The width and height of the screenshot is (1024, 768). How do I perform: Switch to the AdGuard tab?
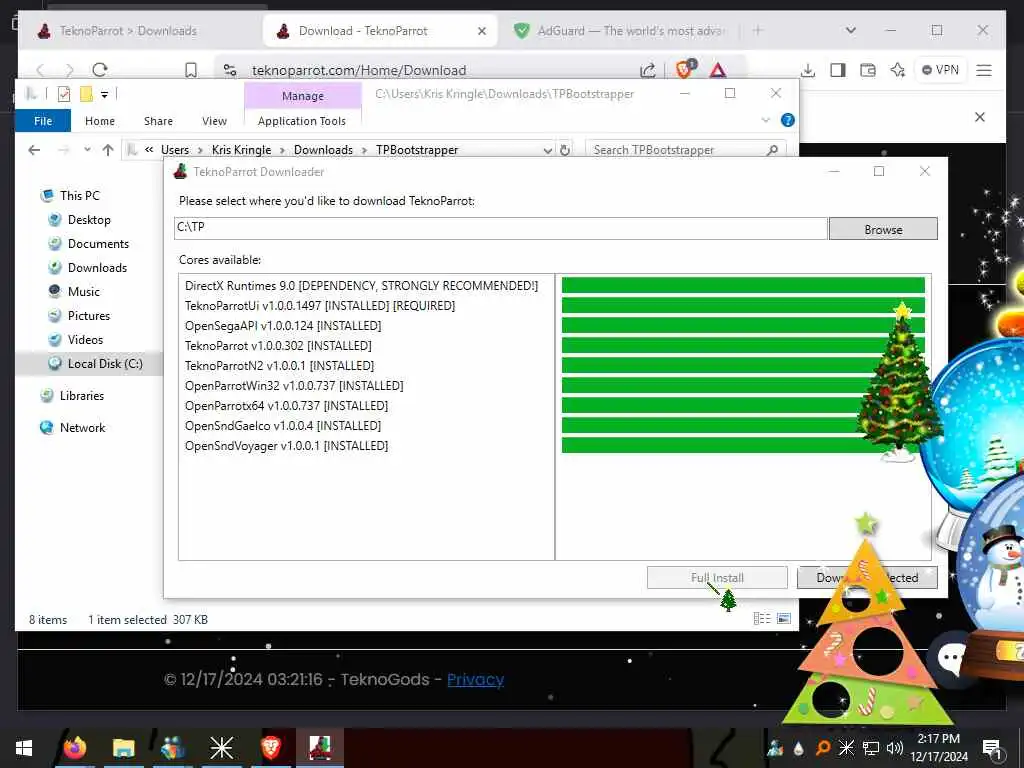pos(620,31)
